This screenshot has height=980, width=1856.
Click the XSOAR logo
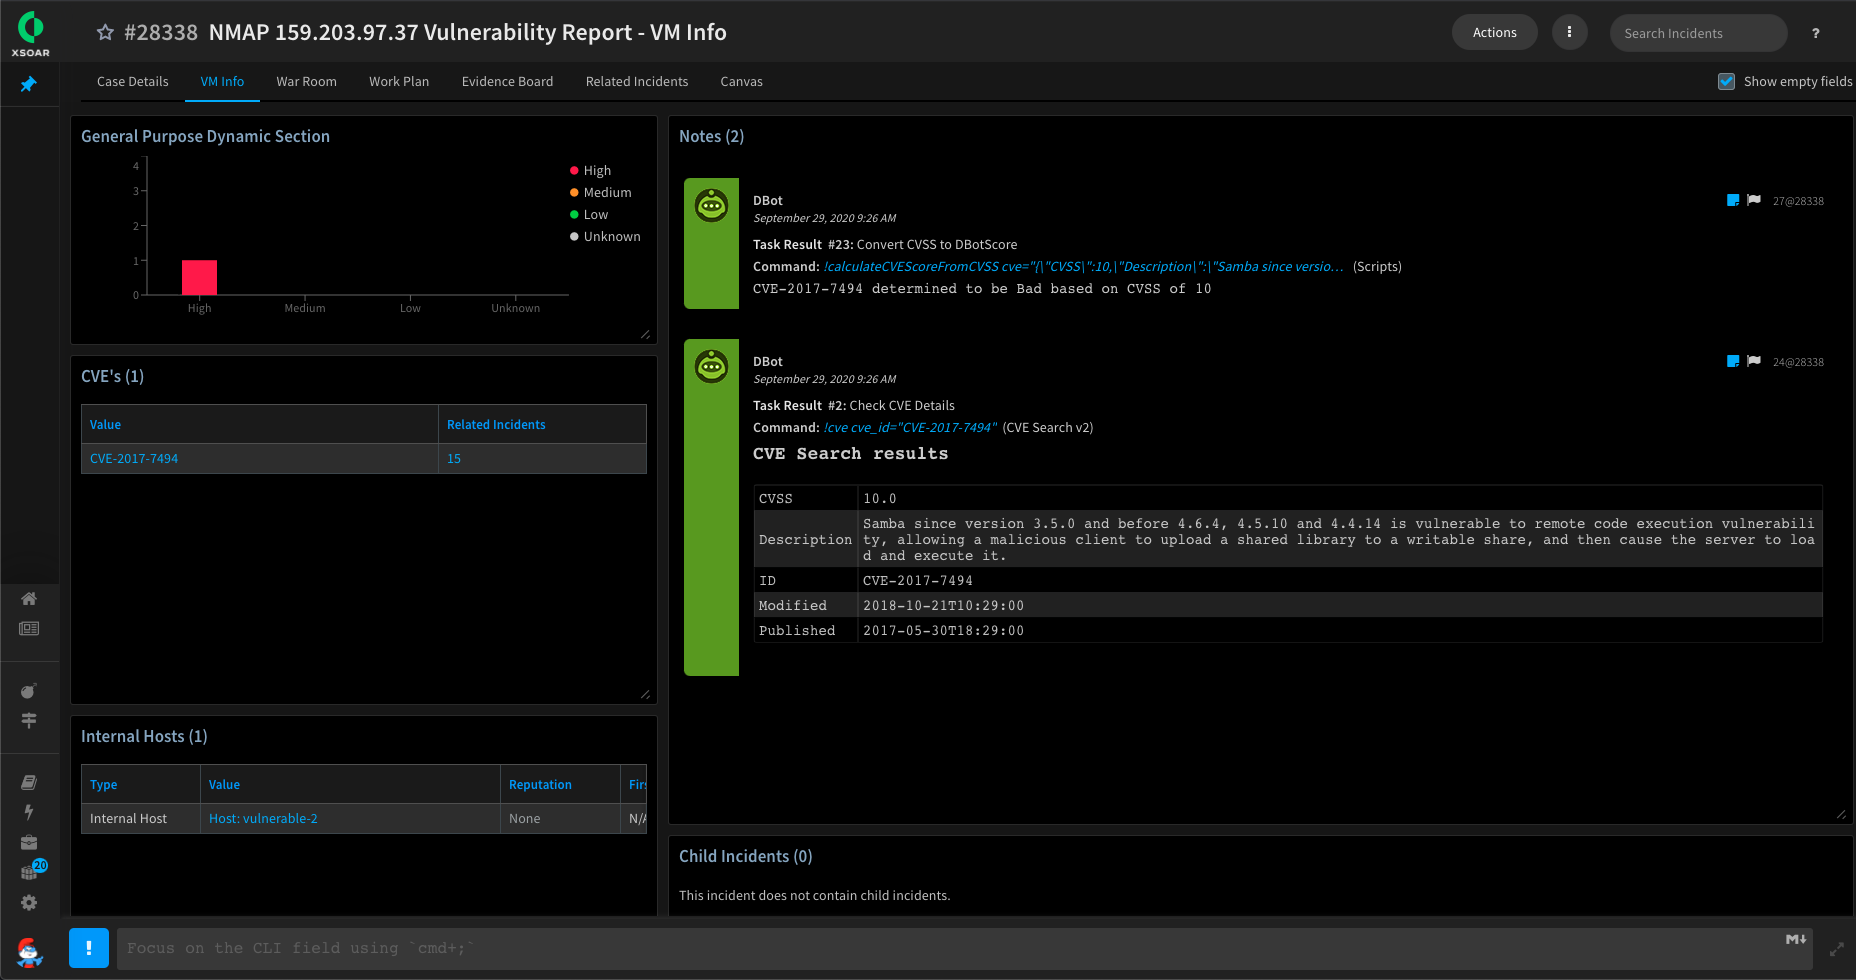click(30, 33)
